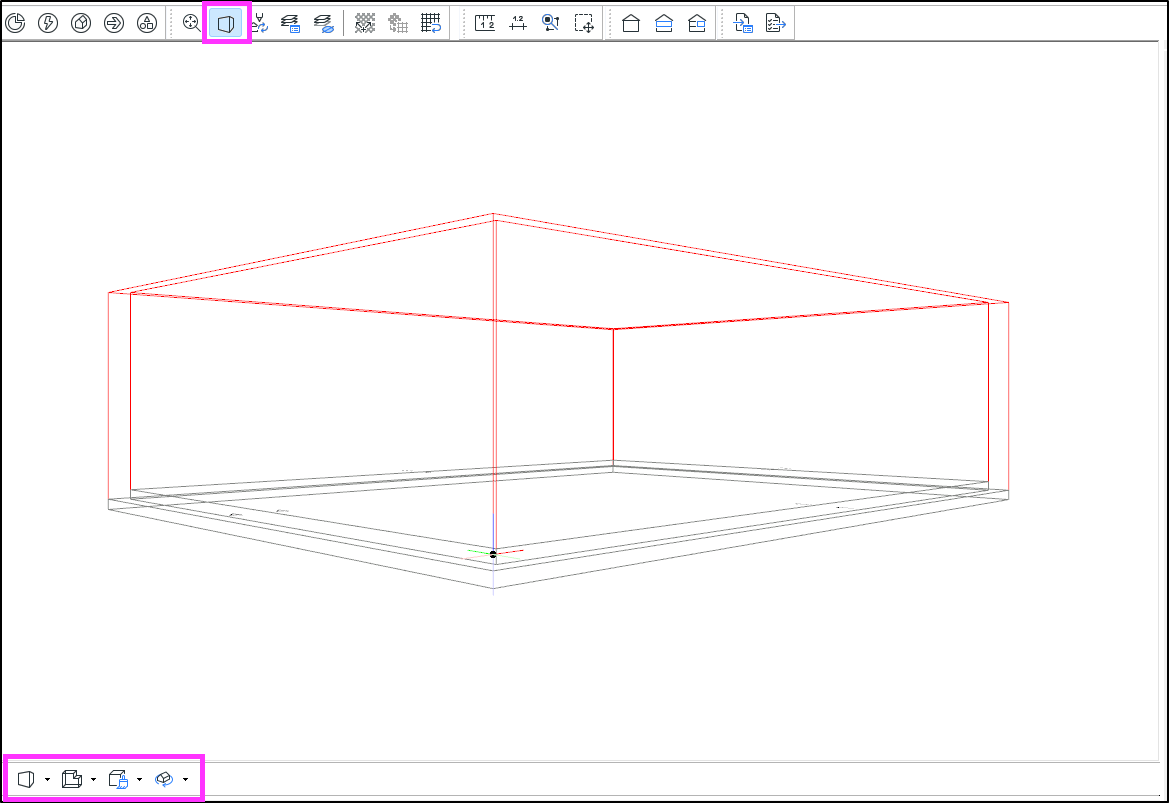Screen dimensions: 1169x803
Task: Click the black origin point in 3D model
Action: 493,554
